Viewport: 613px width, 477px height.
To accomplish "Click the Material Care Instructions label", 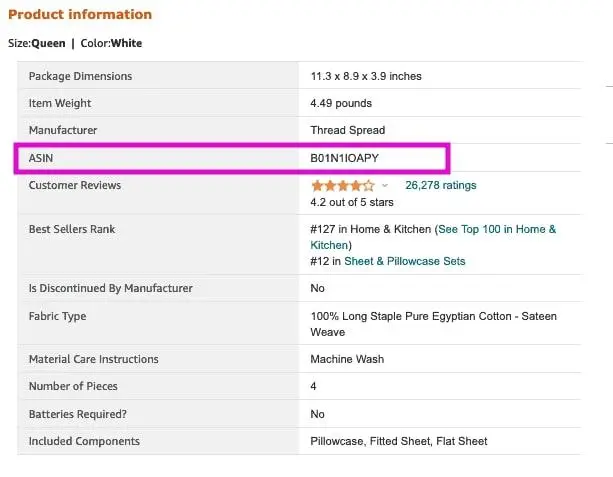I will pos(93,359).
